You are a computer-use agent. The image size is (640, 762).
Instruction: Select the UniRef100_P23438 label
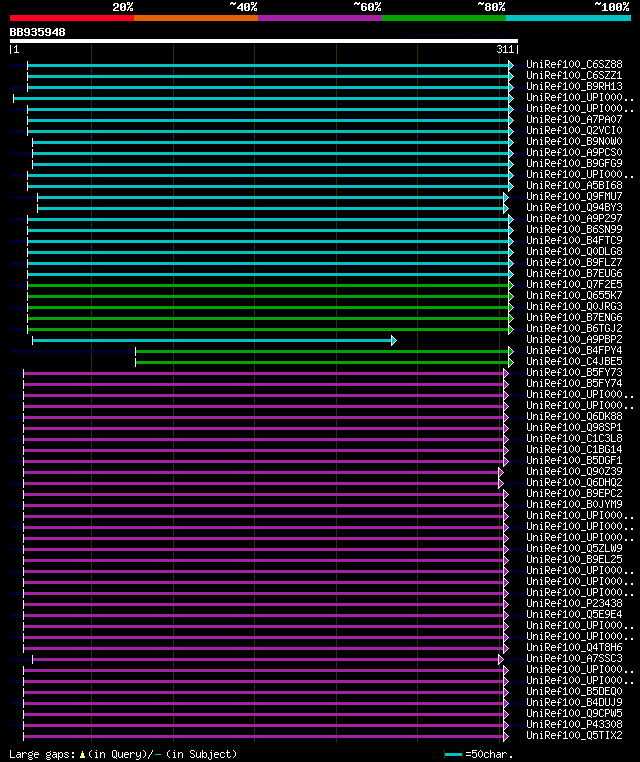[574, 603]
